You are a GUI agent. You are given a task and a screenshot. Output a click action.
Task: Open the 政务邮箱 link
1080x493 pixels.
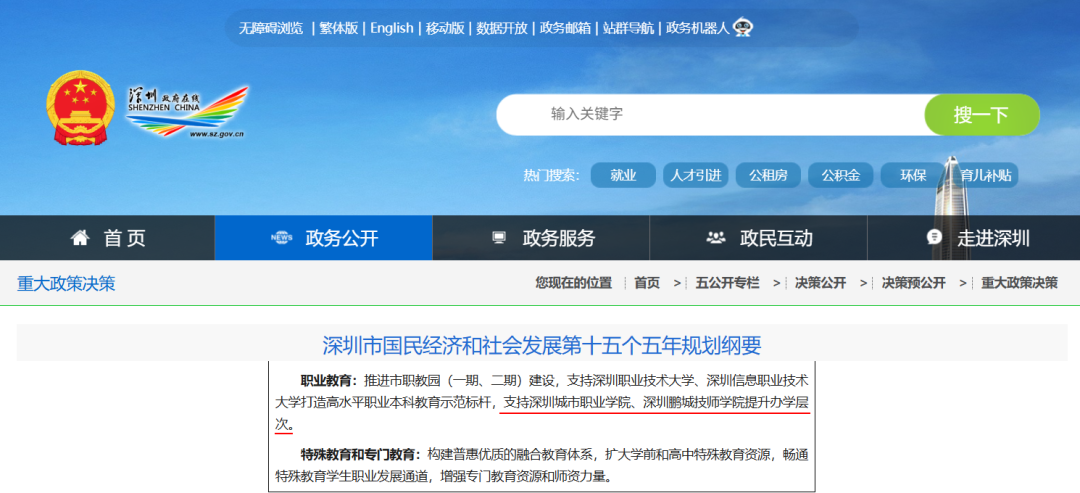pyautogui.click(x=565, y=28)
